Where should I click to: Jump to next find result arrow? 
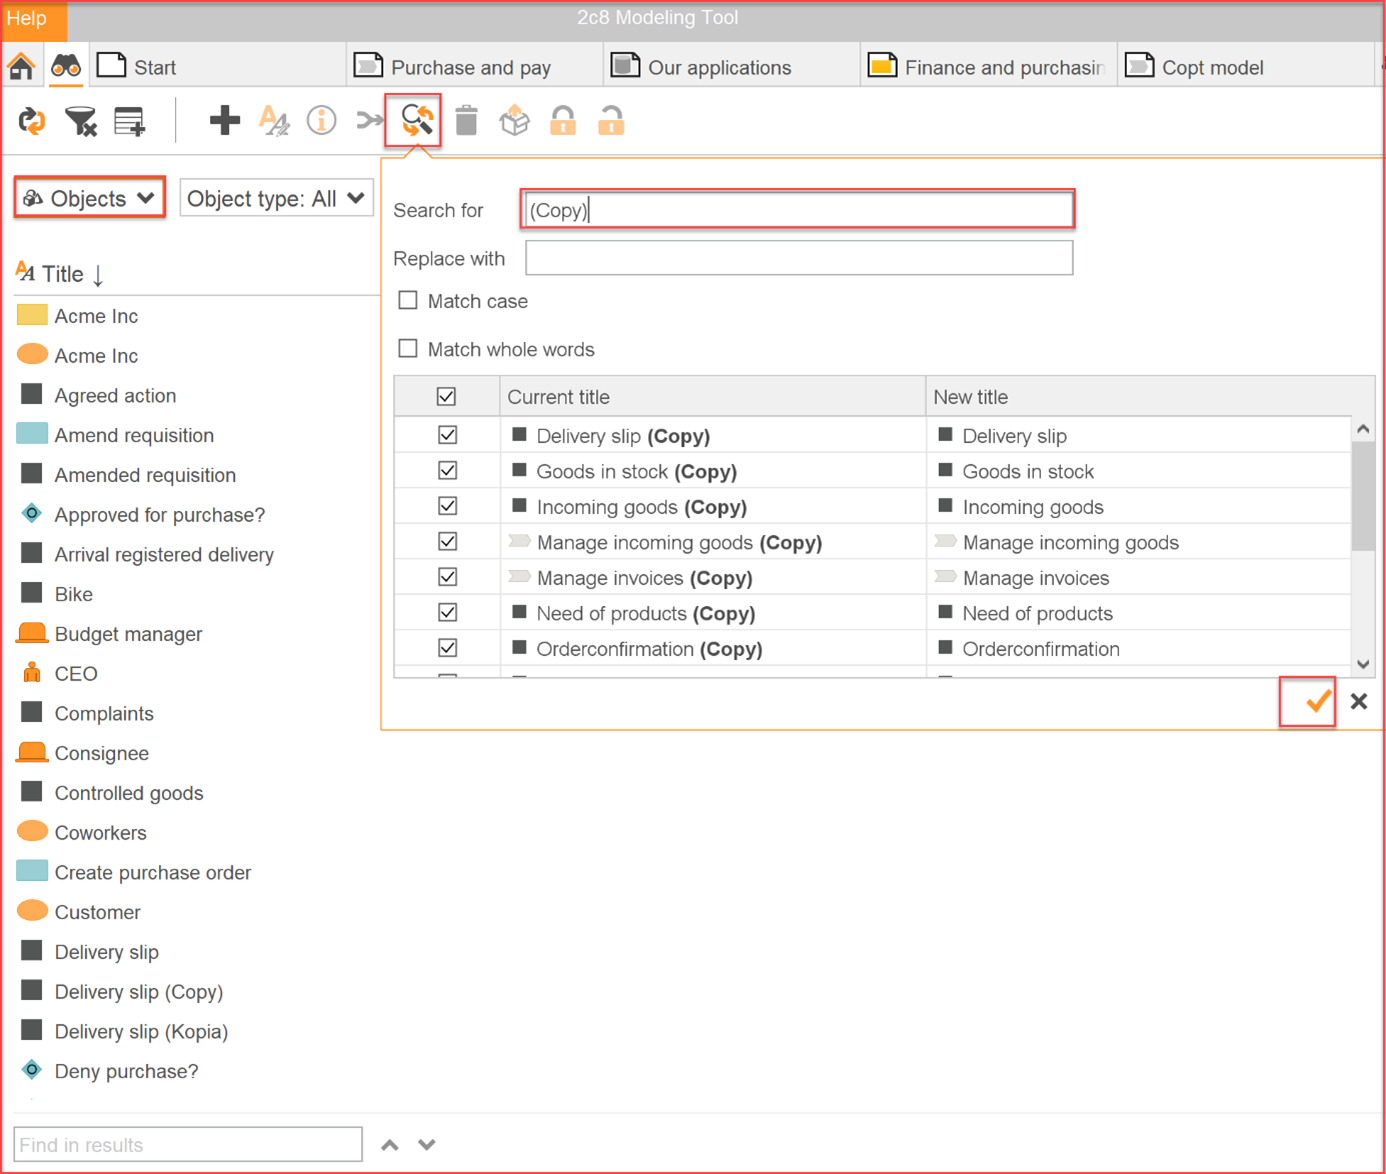tap(427, 1145)
